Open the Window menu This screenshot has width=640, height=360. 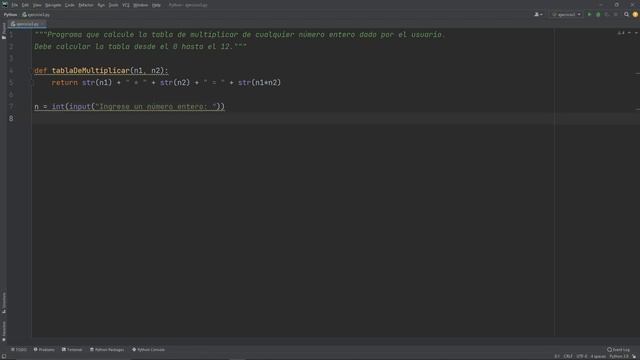point(141,5)
